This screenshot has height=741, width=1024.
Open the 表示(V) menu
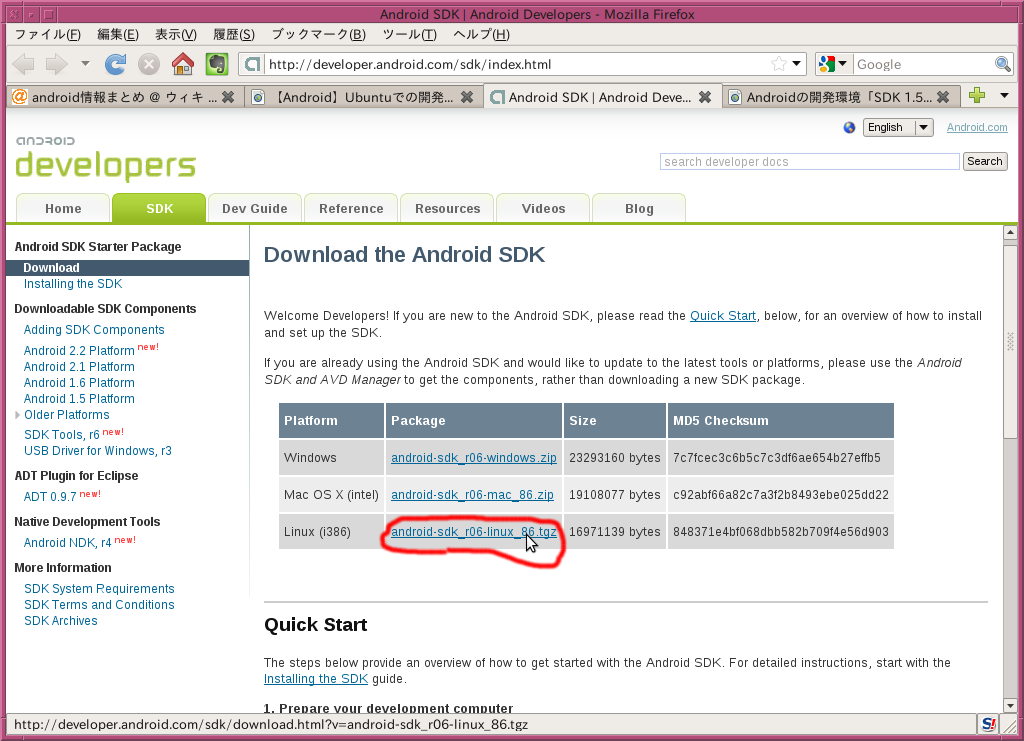click(176, 35)
